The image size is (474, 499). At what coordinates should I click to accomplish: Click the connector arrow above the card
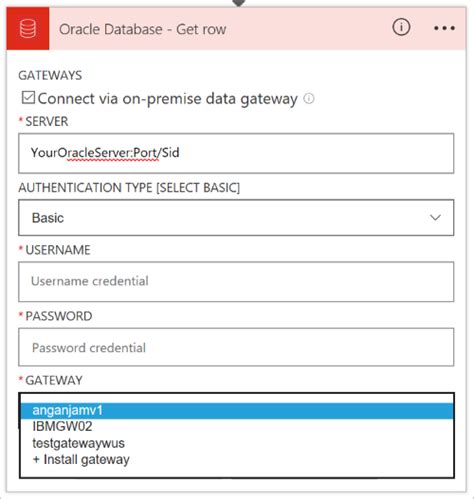coord(239,3)
